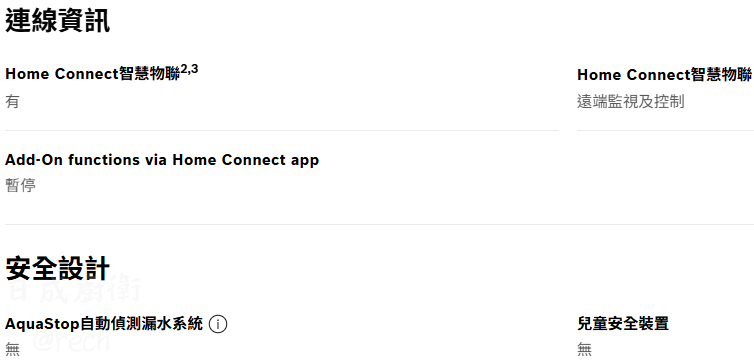Open the AquaStop info tooltip icon
Screen dimensions: 754x361
coord(218,324)
